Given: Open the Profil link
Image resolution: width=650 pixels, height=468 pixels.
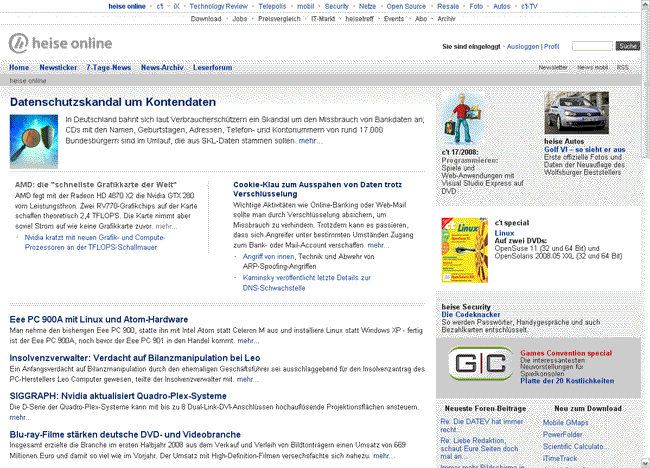Looking at the screenshot, I should [551, 46].
